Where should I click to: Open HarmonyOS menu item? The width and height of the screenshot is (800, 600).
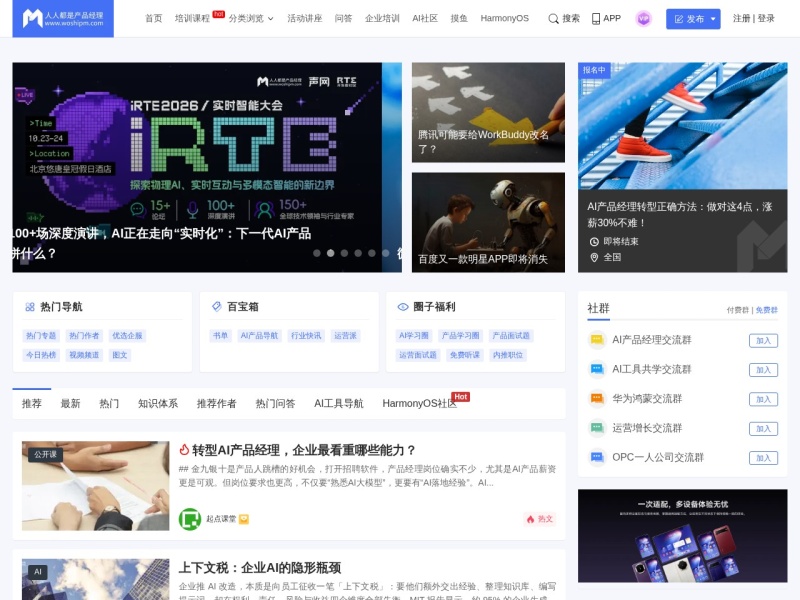point(505,18)
